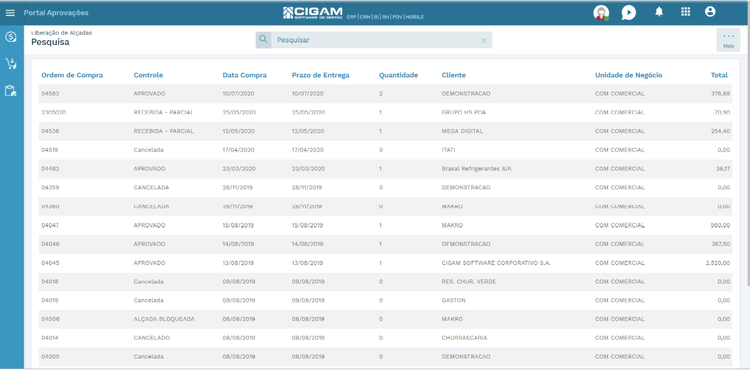Image resolution: width=750 pixels, height=370 pixels.
Task: Sort by Controle column header
Action: tap(148, 75)
